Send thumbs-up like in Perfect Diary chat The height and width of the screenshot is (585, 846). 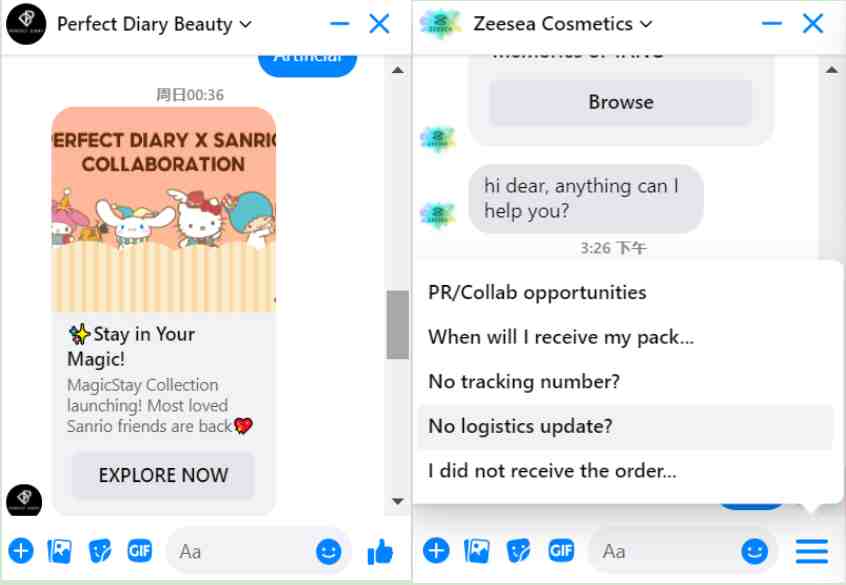[x=380, y=552]
